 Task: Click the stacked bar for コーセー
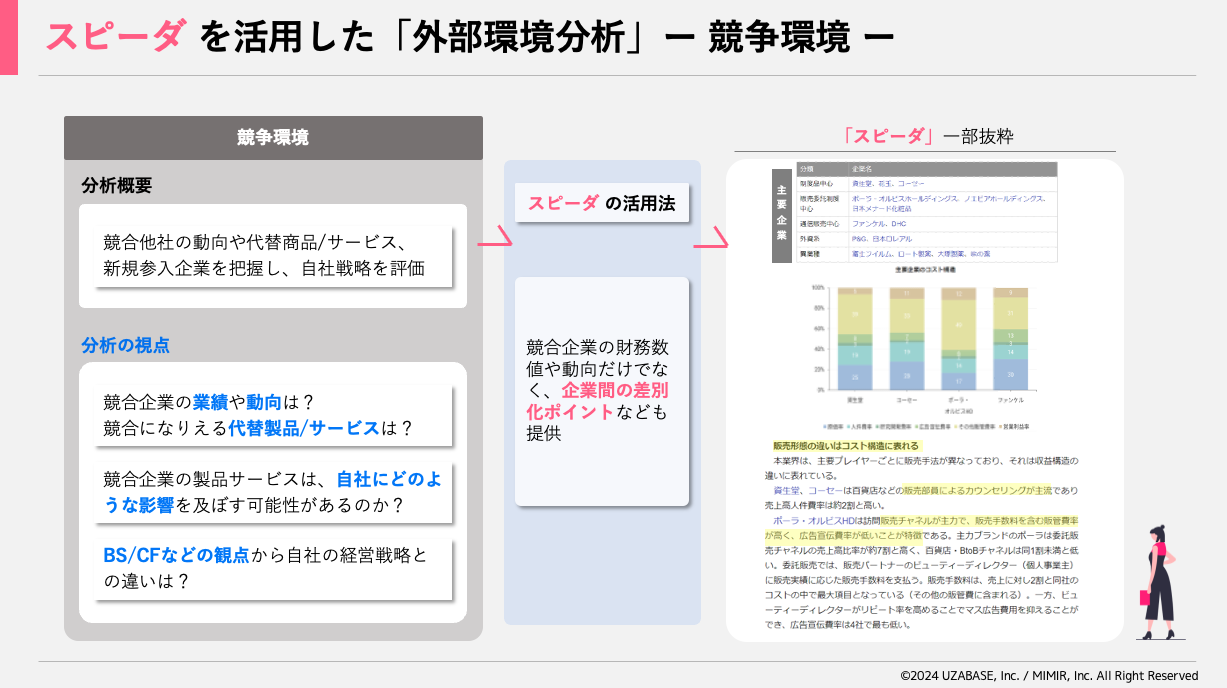(907, 338)
